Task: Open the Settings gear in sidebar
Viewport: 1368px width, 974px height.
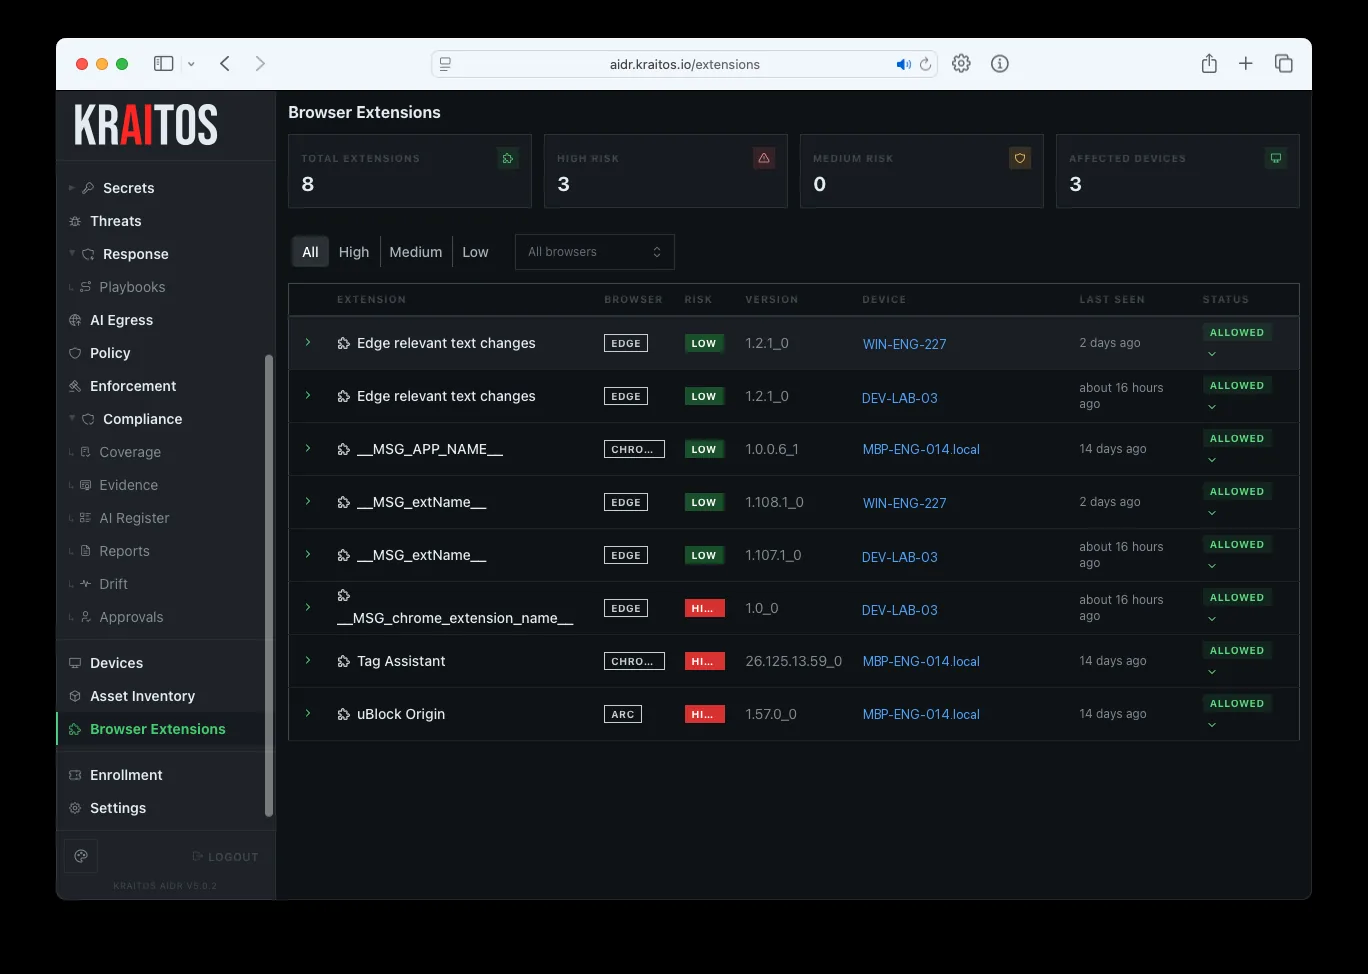Action: [x=75, y=808]
